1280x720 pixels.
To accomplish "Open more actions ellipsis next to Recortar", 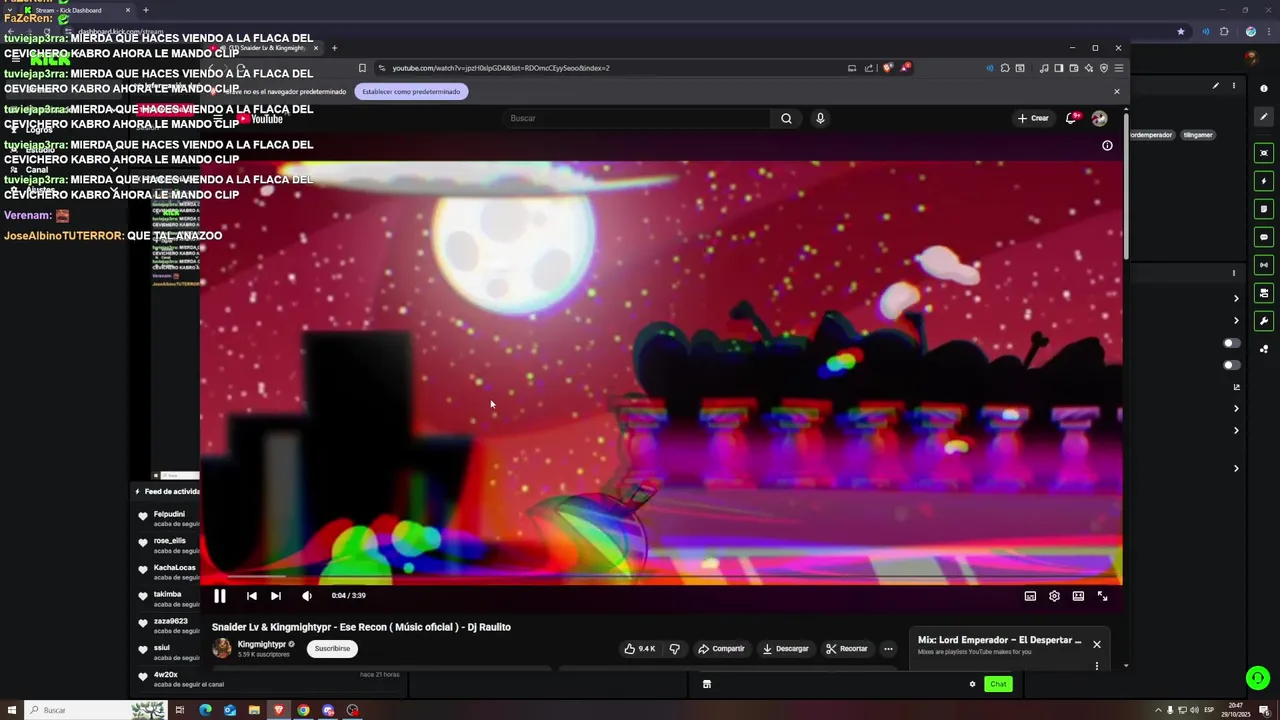I will (888, 648).
